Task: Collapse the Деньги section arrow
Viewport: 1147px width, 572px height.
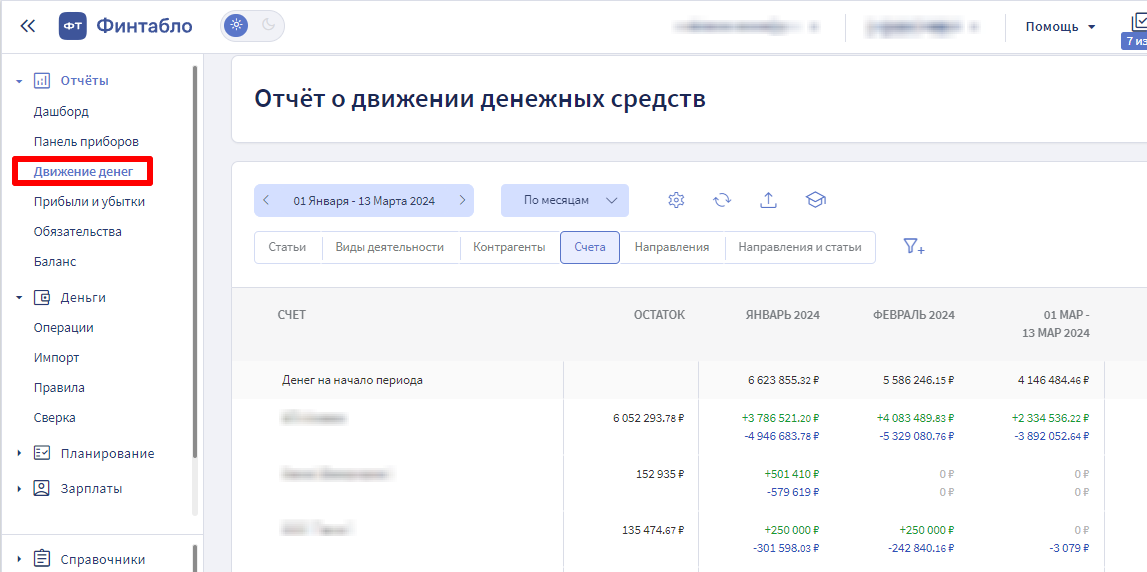Action: click(19, 298)
